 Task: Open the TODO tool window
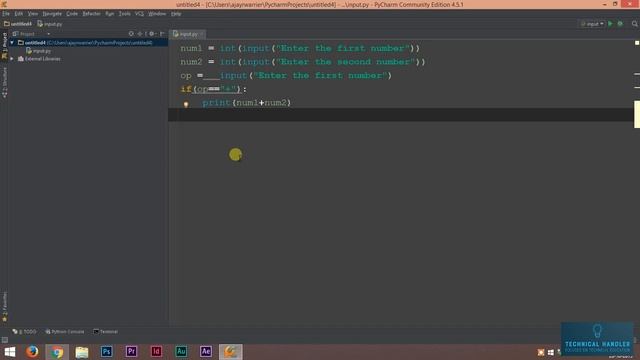tap(24, 331)
